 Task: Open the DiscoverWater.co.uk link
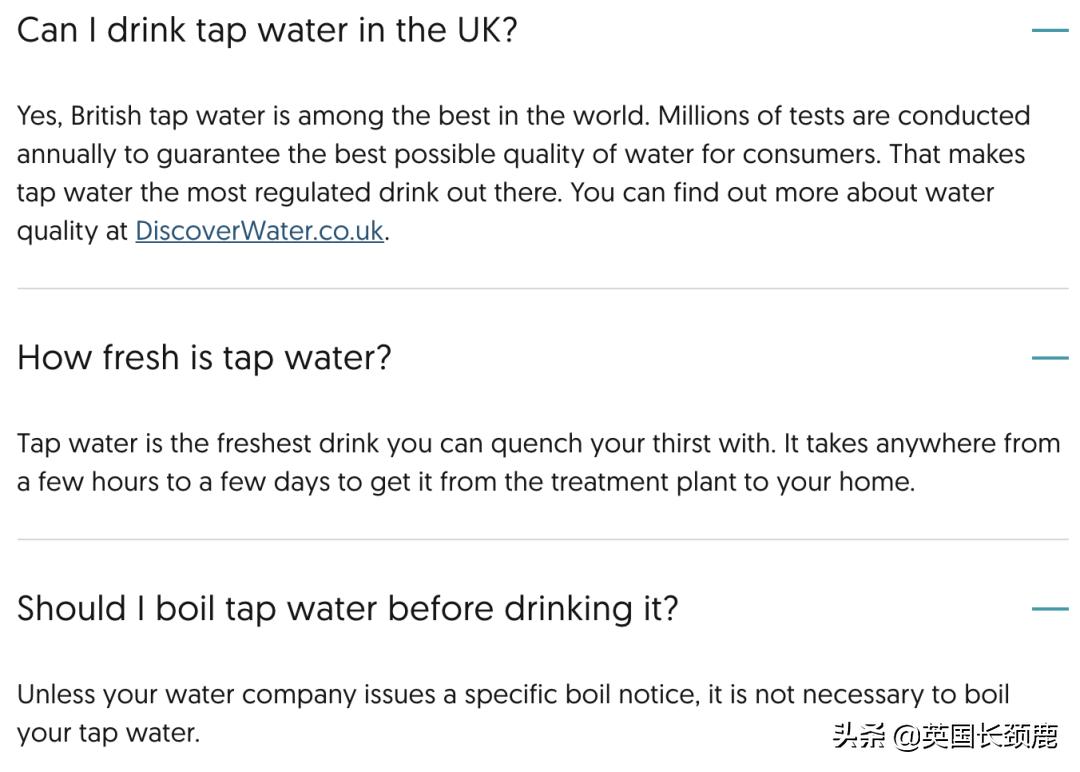(259, 231)
